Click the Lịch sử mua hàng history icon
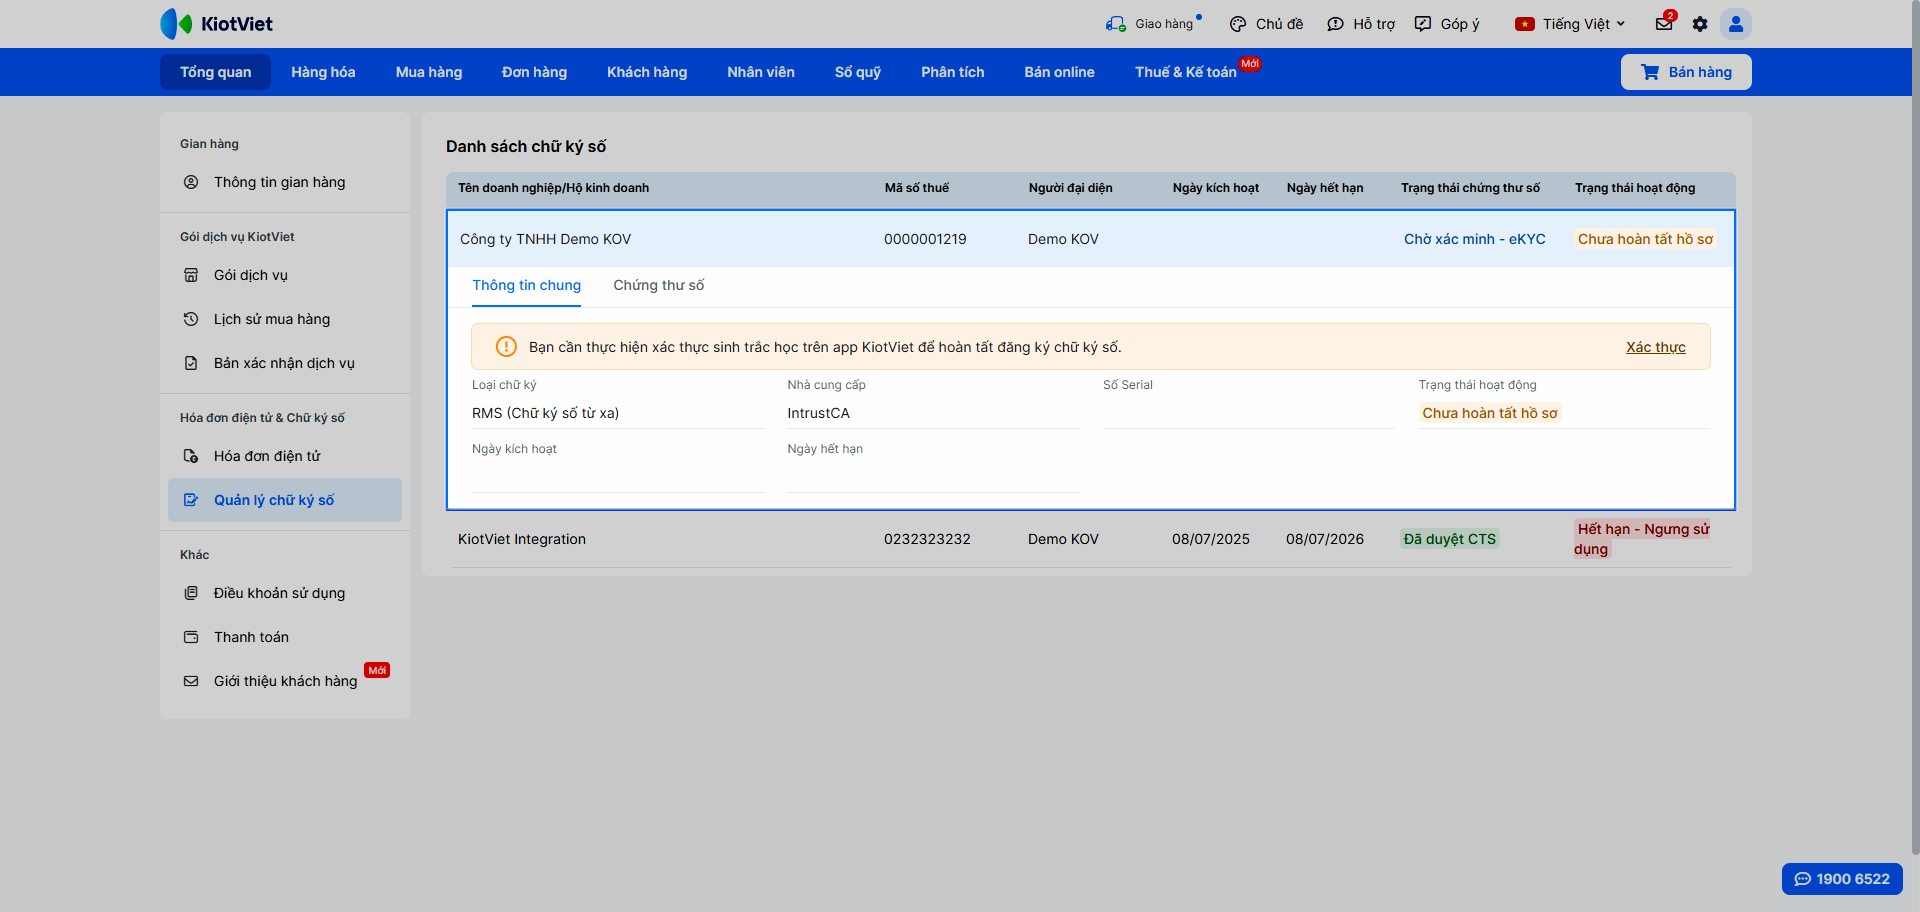 point(191,319)
